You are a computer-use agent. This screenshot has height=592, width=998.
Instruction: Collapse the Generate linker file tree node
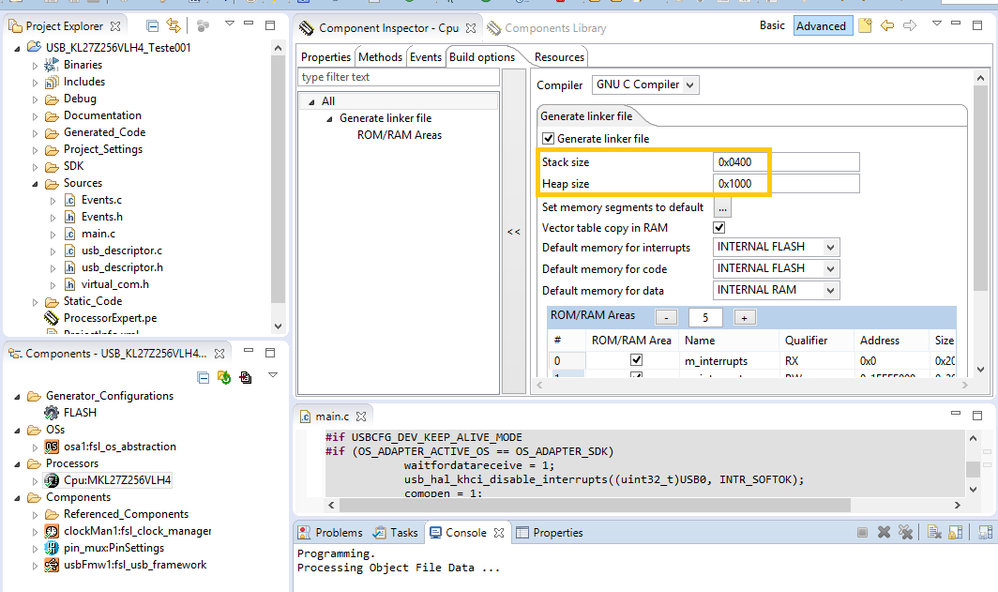click(329, 119)
